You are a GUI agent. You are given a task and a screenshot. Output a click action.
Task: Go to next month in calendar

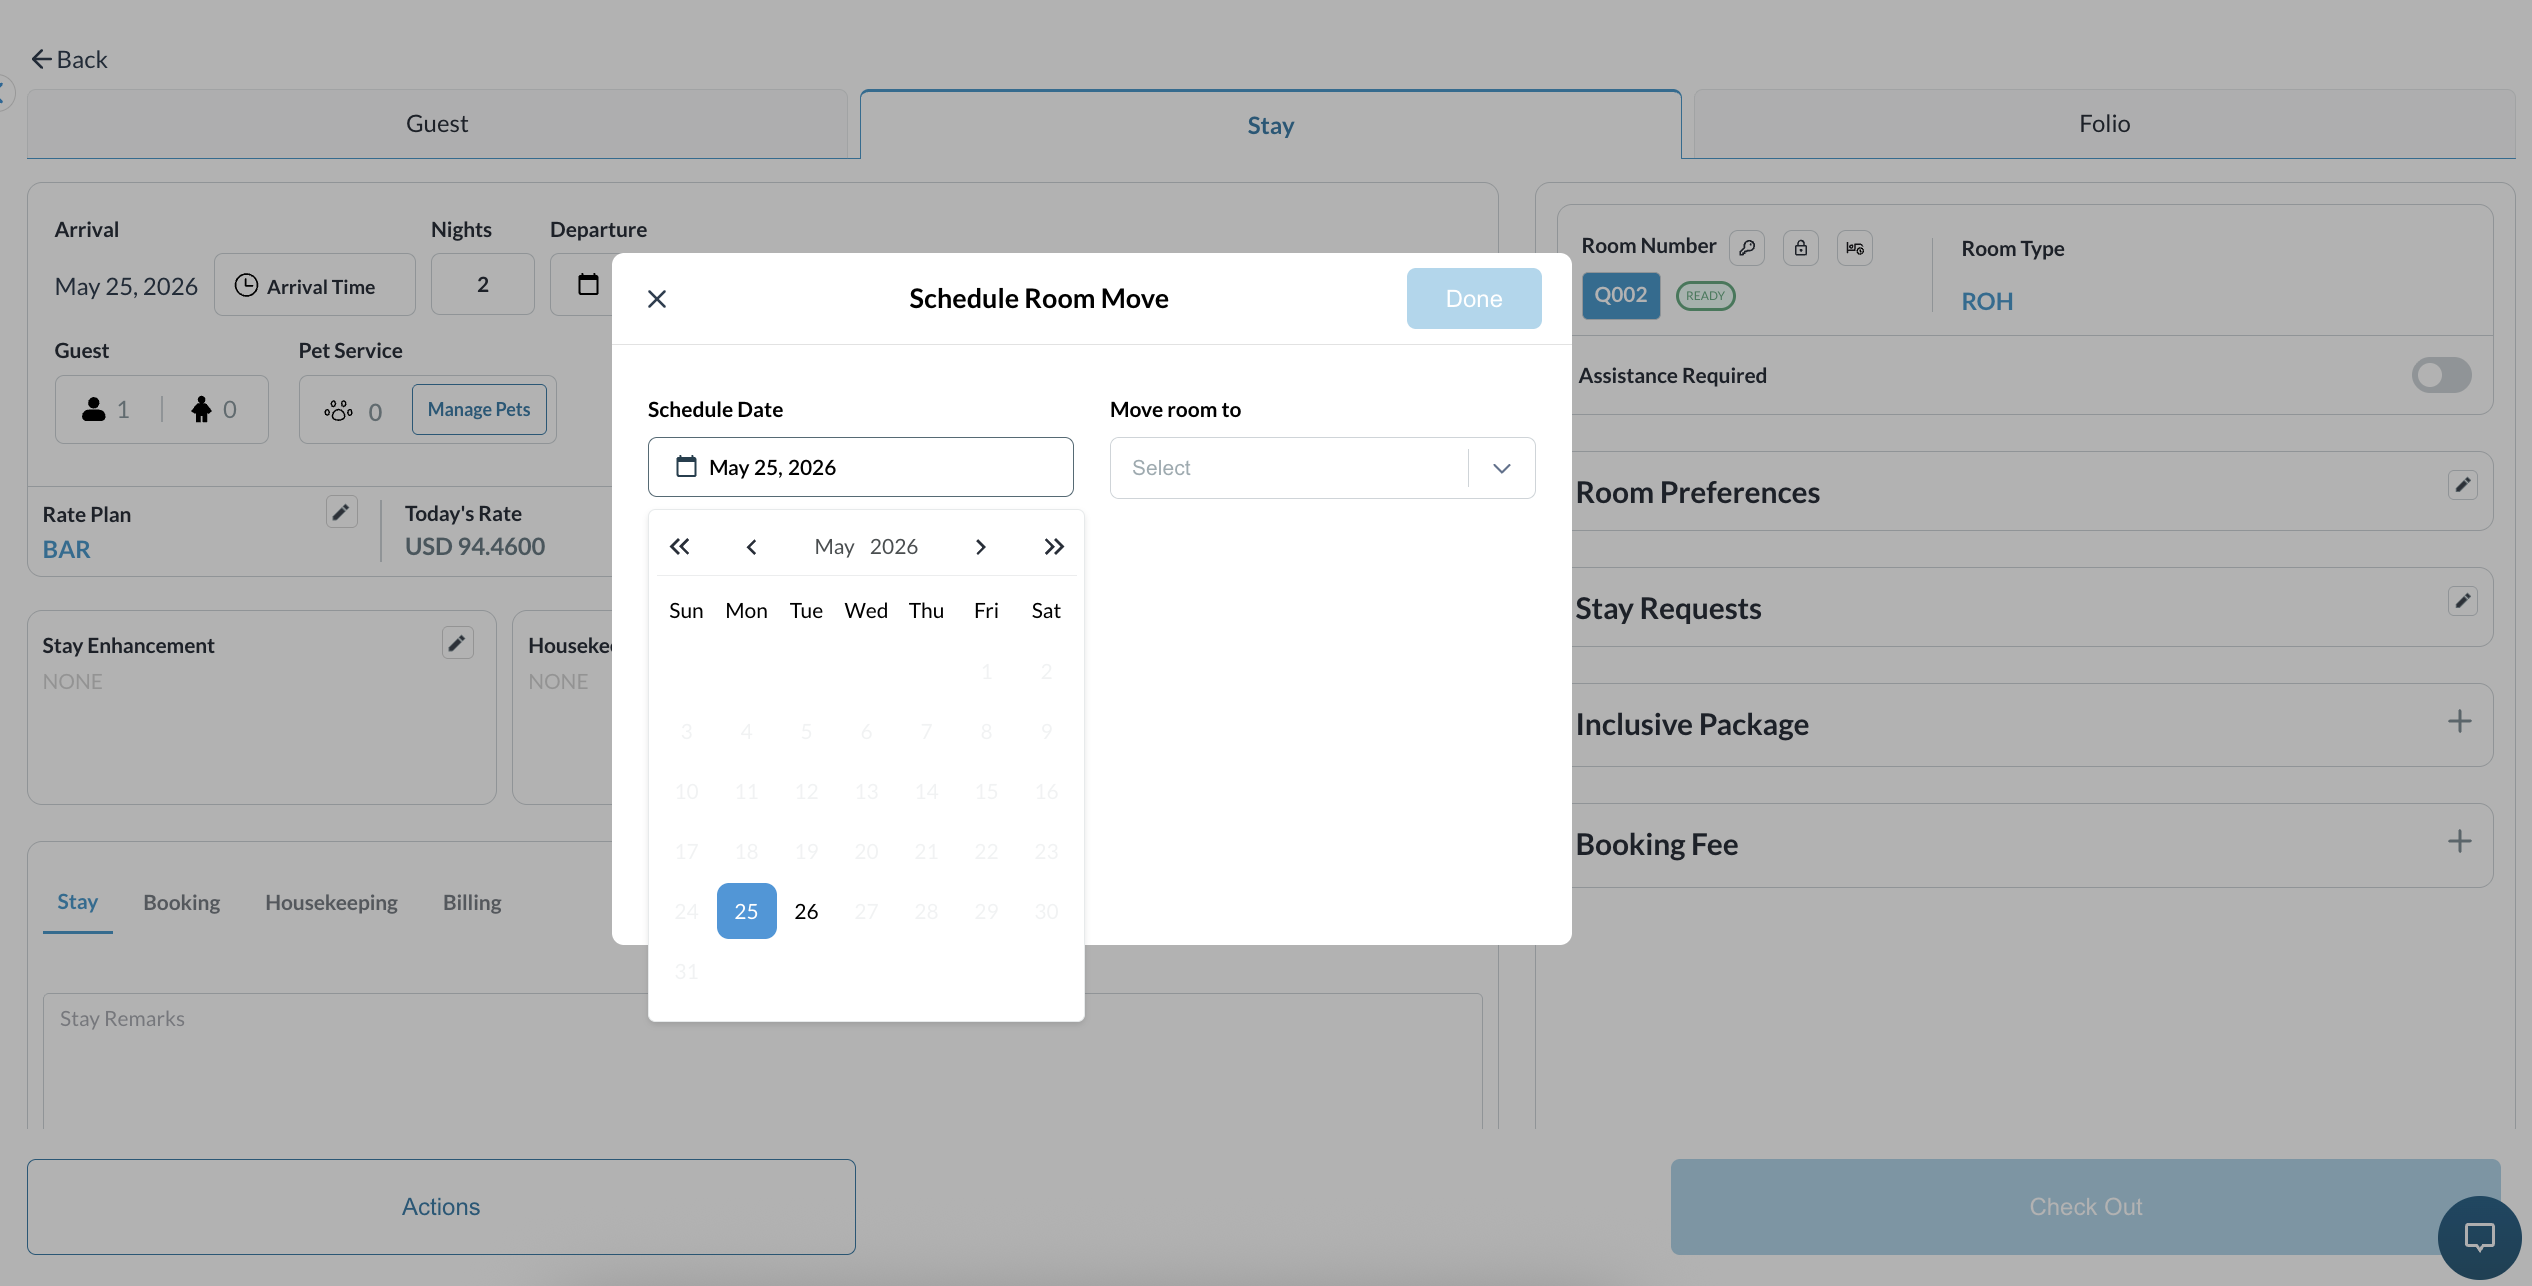pyautogui.click(x=981, y=546)
